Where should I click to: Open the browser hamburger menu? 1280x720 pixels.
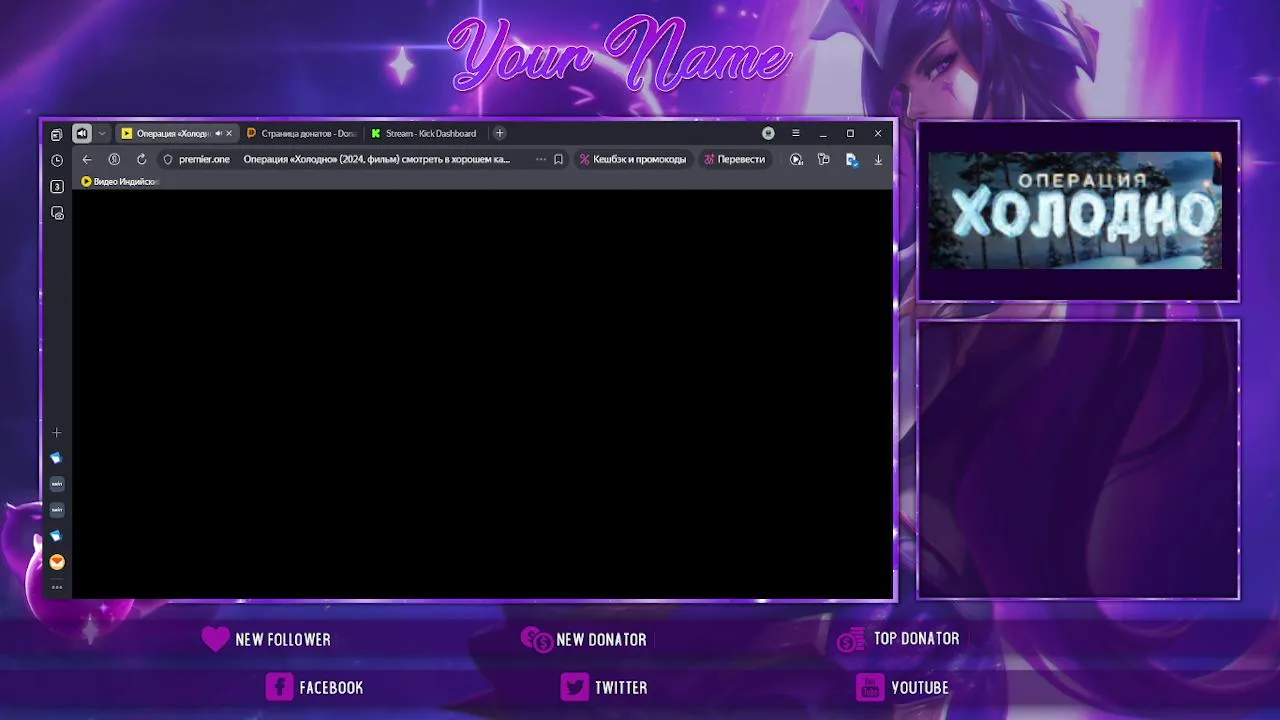pyautogui.click(x=796, y=133)
